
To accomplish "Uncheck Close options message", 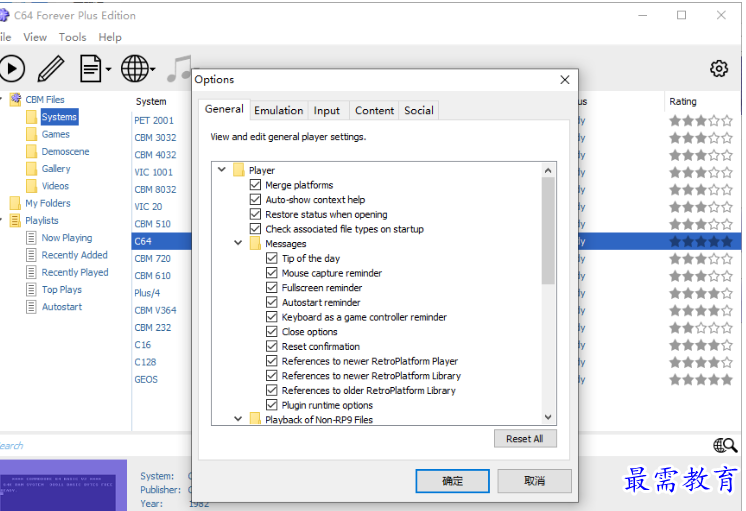I will 272,331.
